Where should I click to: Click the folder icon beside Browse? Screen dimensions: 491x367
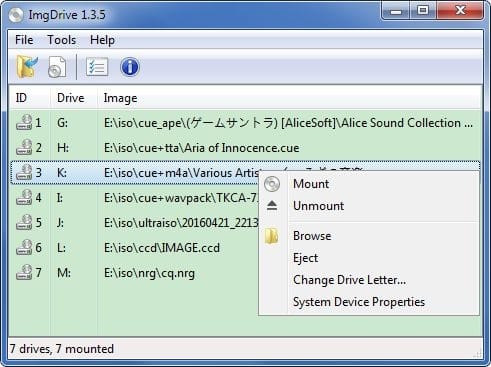pyautogui.click(x=272, y=236)
